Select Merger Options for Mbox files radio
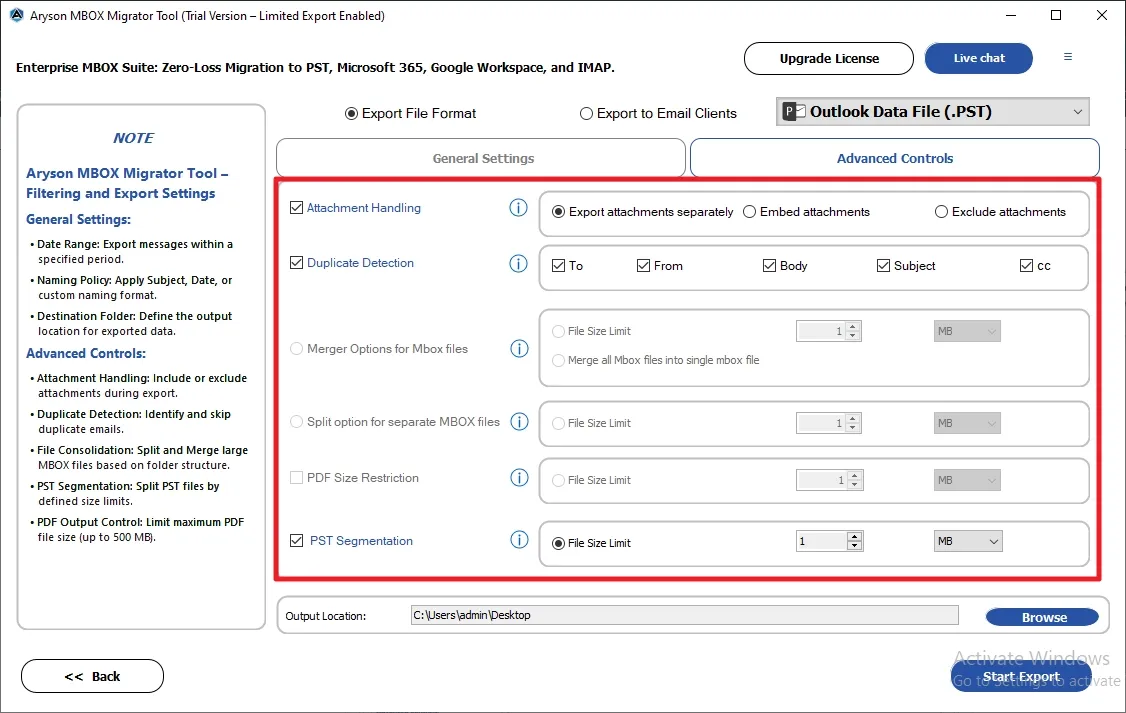The image size is (1126, 713). coord(296,349)
